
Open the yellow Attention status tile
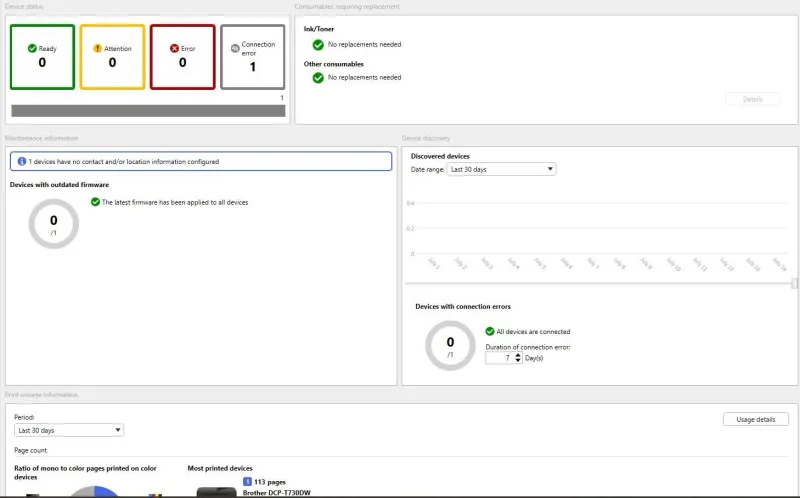pyautogui.click(x=112, y=57)
